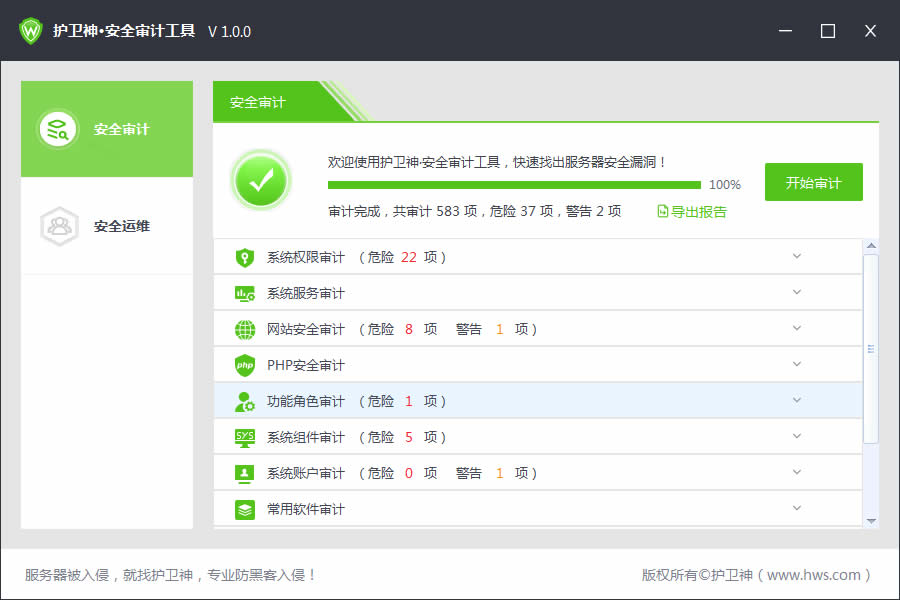This screenshot has height=600, width=900.
Task: Open the 安全运维 sidebar label
Action: tap(122, 226)
